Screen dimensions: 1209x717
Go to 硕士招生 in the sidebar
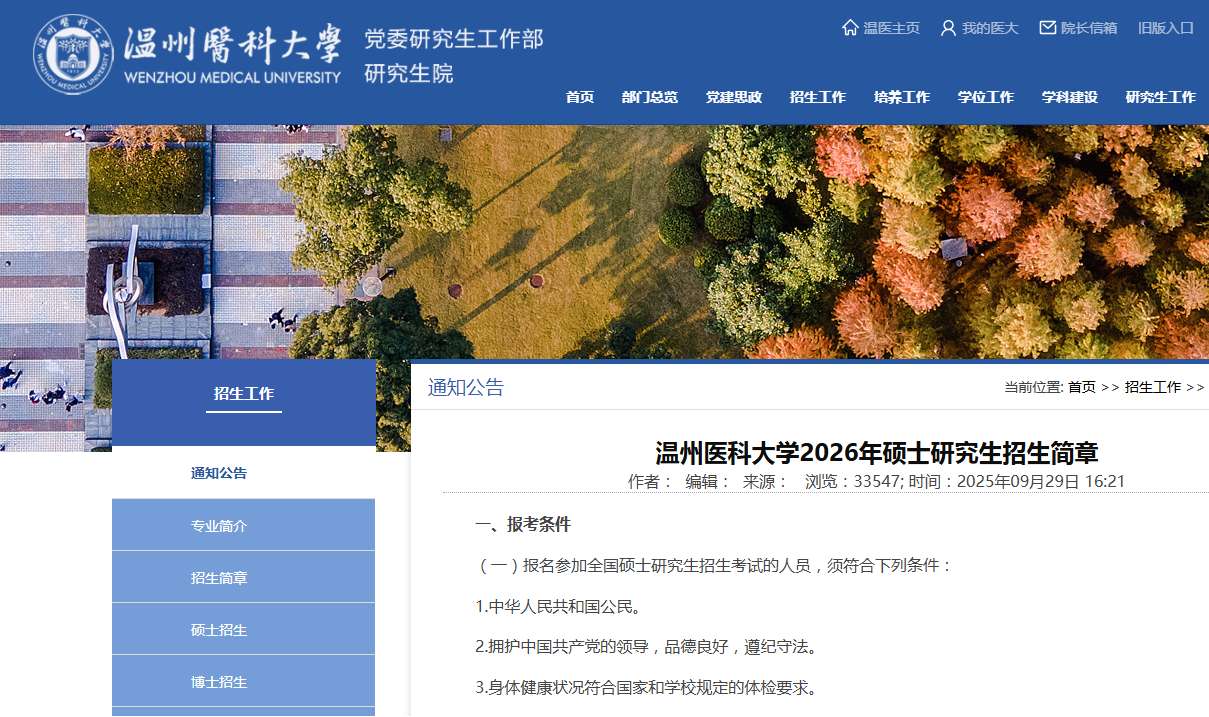coord(219,630)
